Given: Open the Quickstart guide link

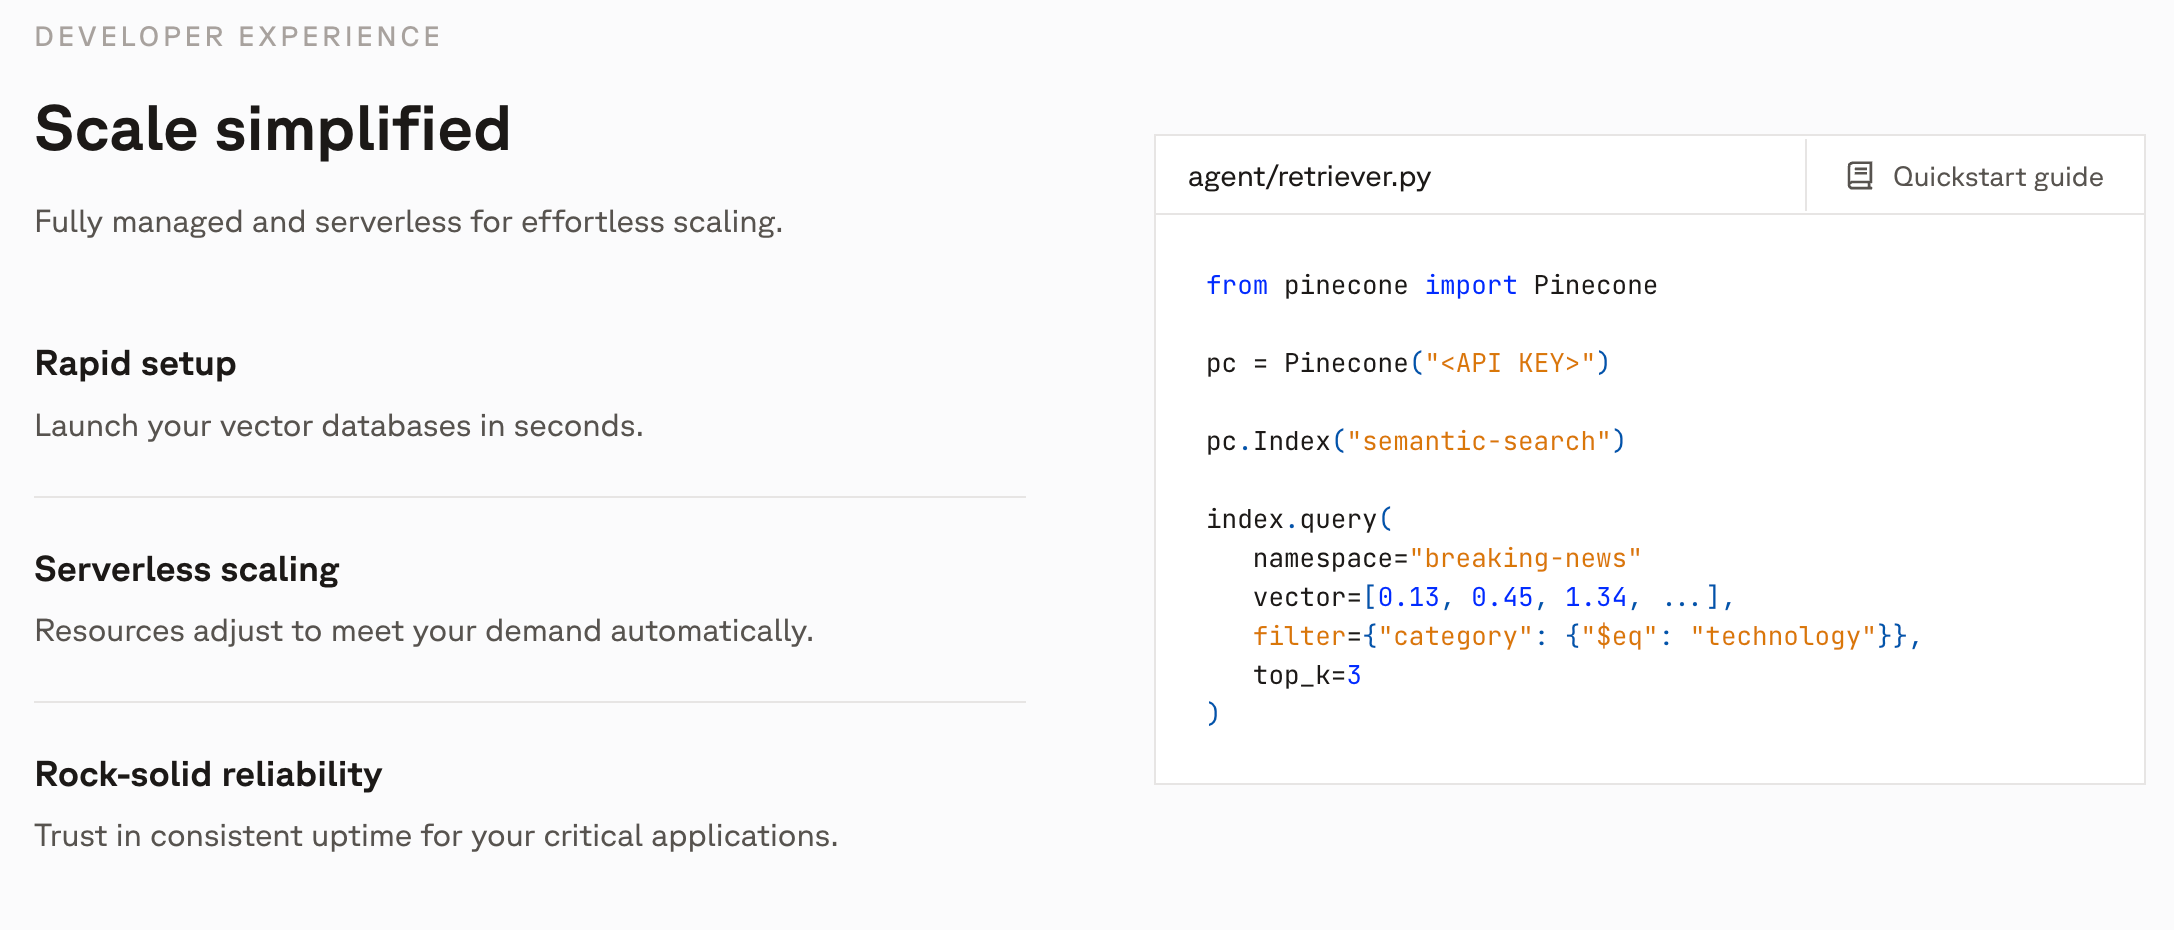Looking at the screenshot, I should 1975,176.
